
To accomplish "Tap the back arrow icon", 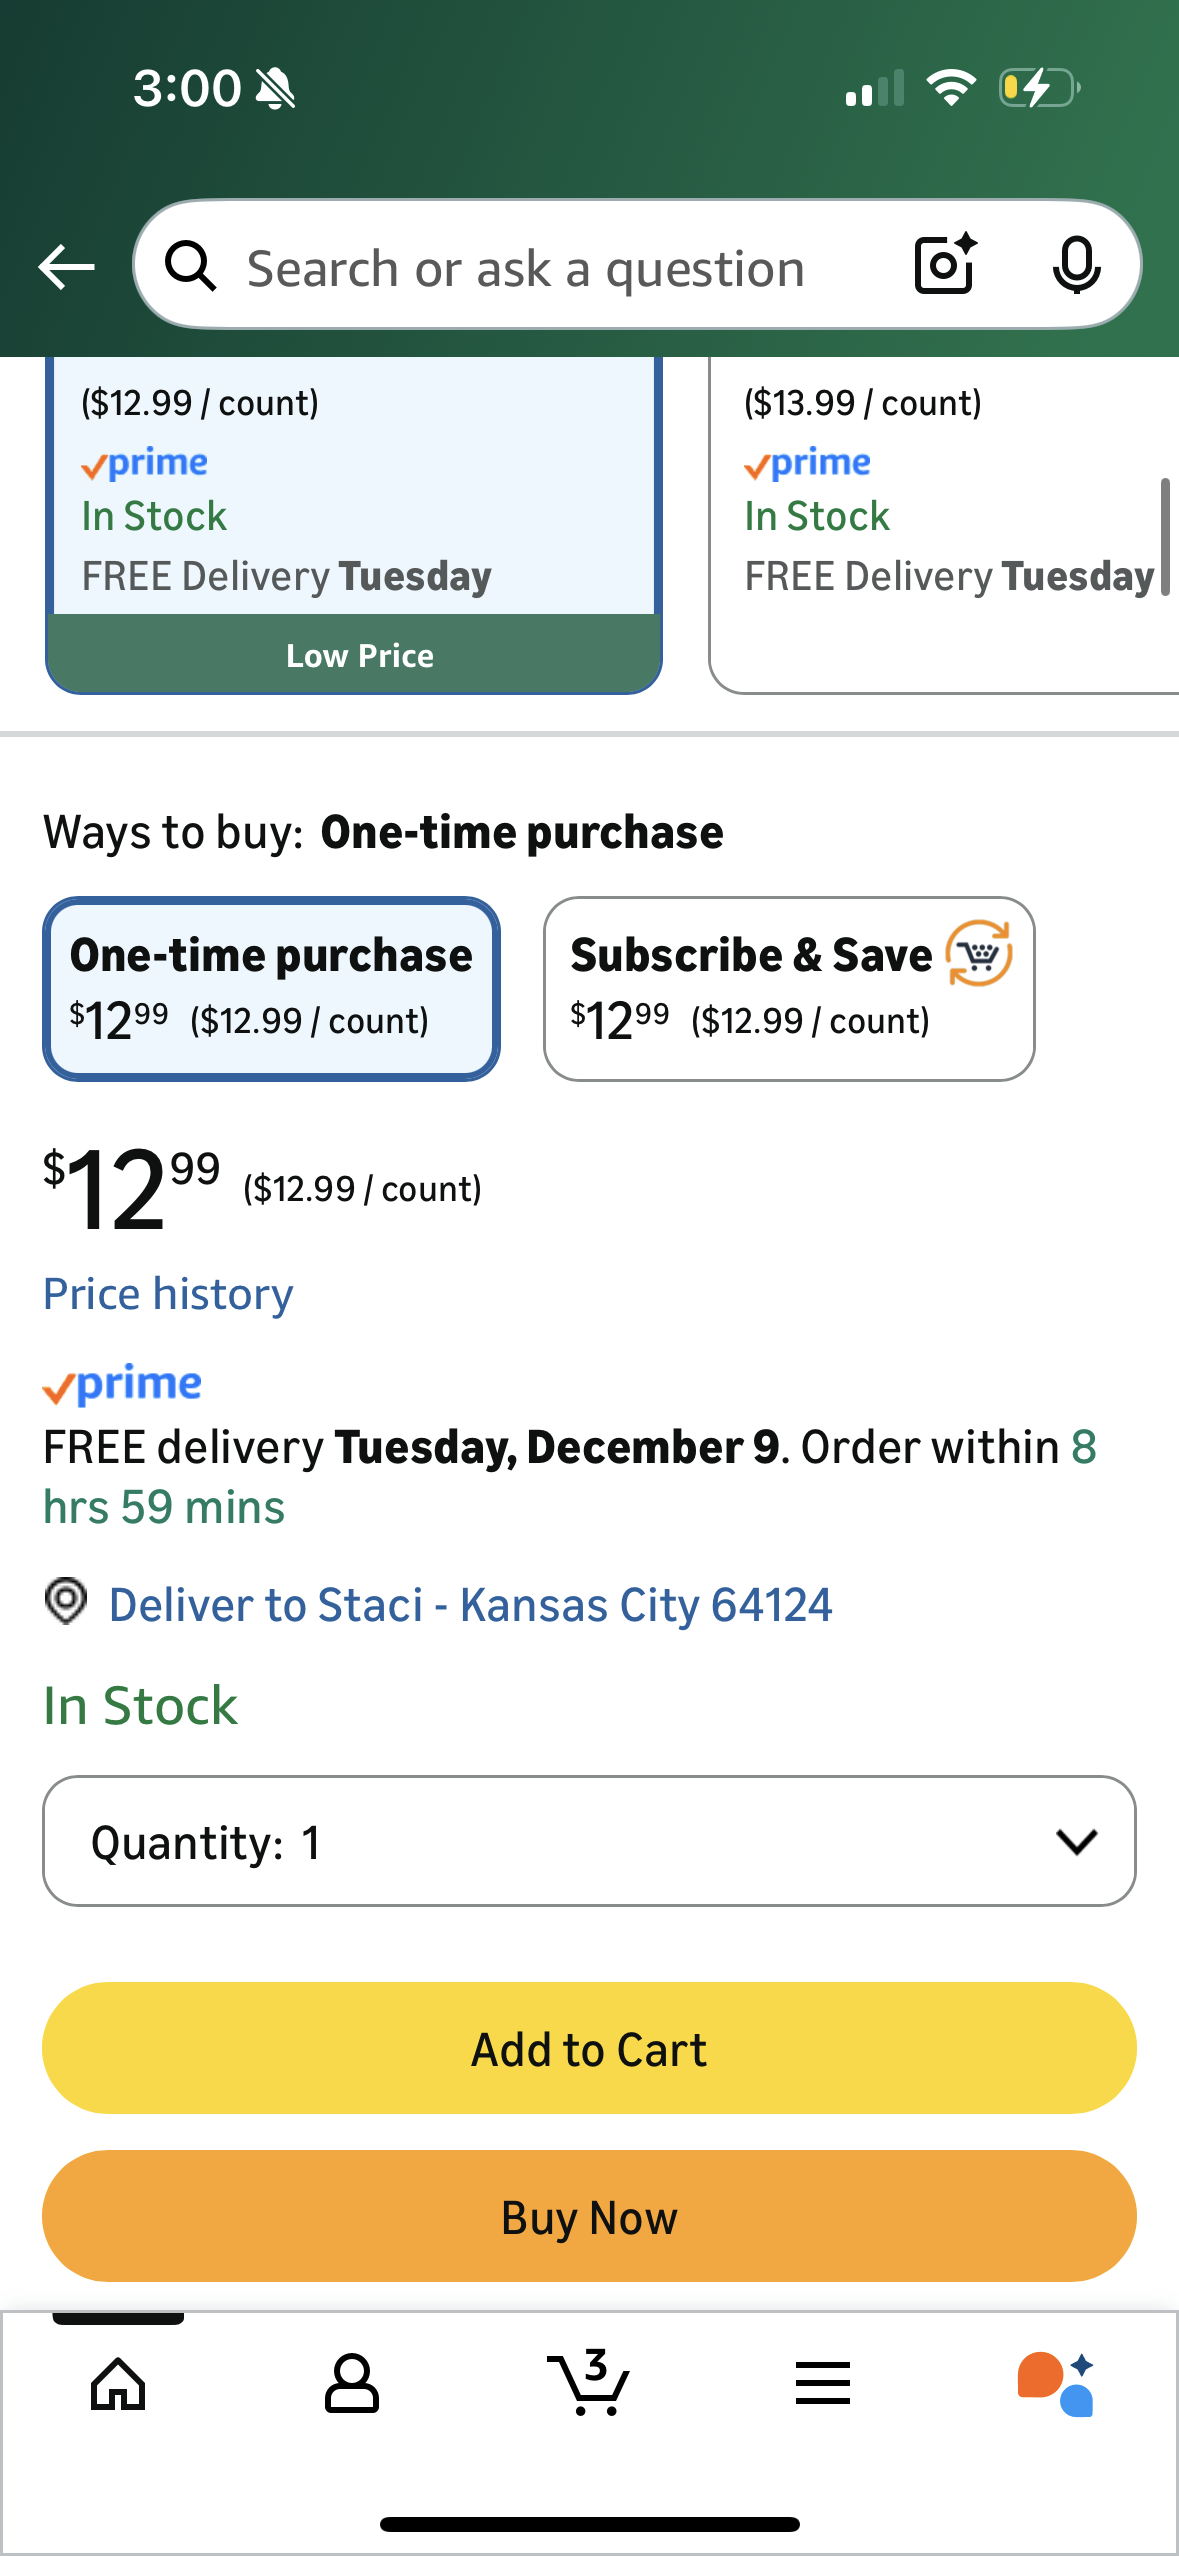I will point(66,267).
